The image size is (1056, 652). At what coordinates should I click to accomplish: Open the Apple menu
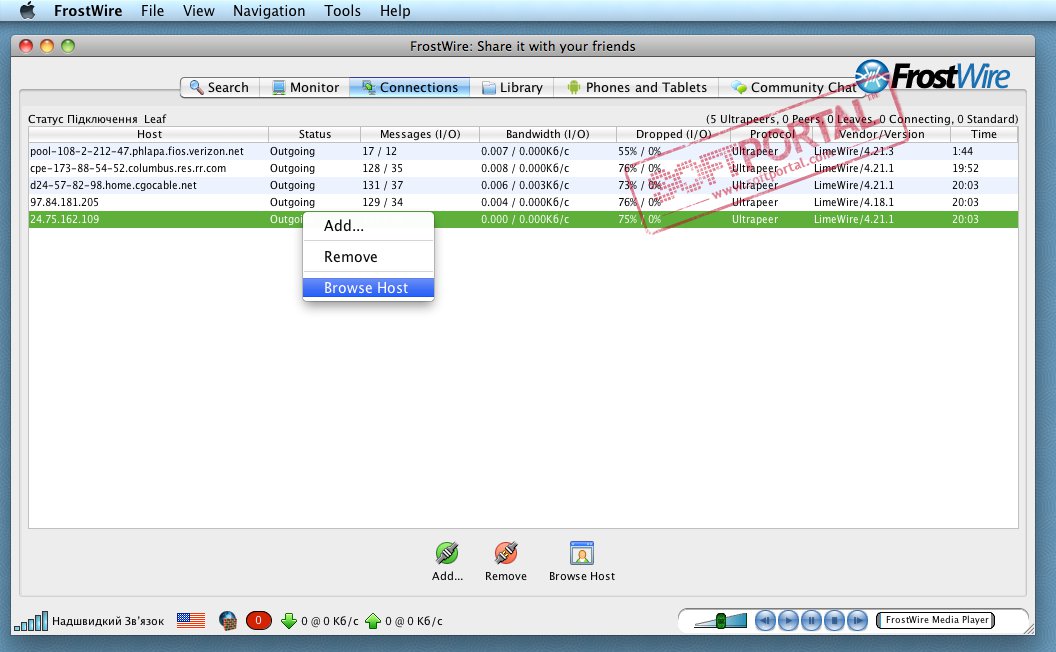27,11
